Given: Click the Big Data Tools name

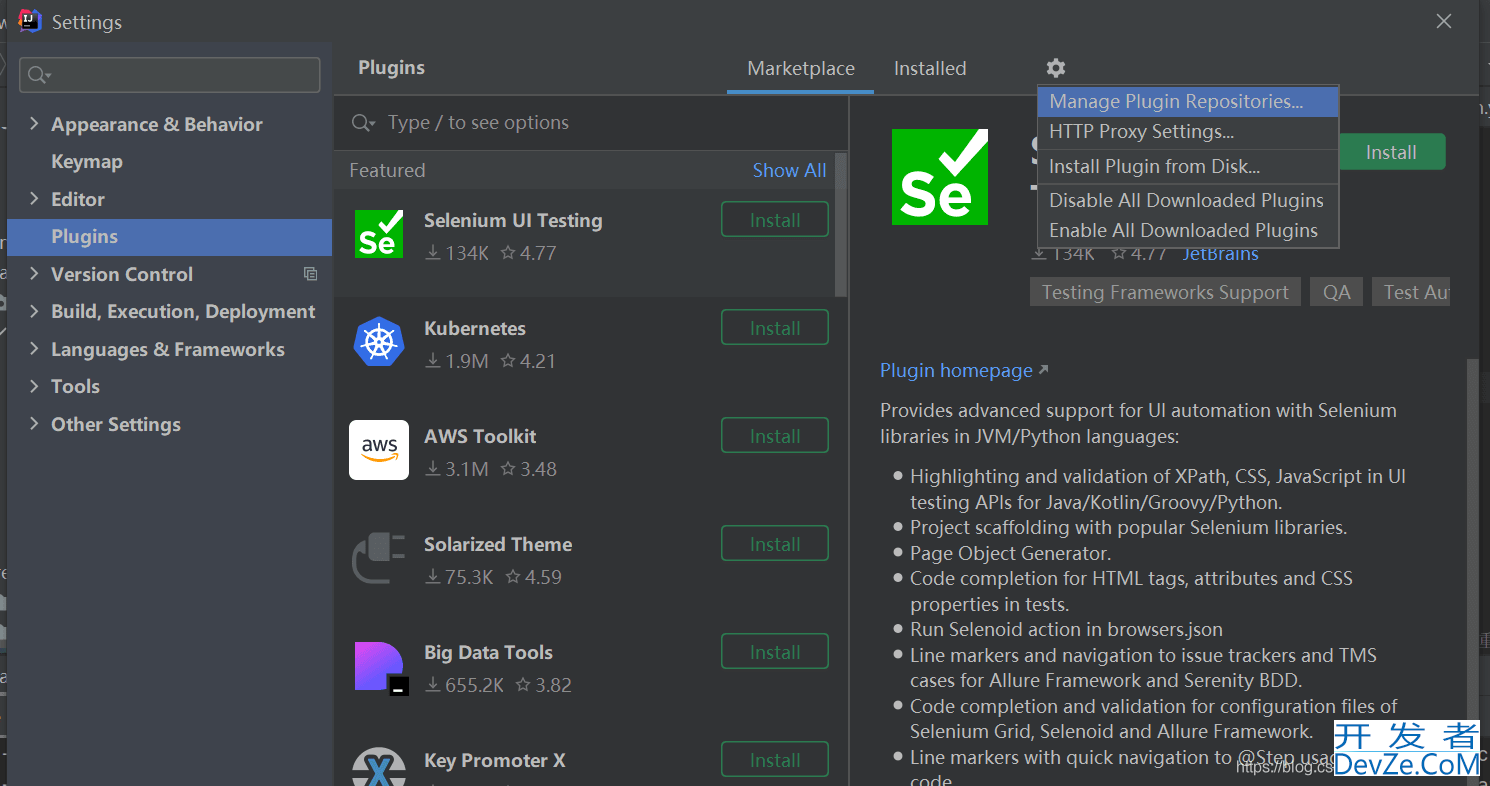Looking at the screenshot, I should coord(488,652).
